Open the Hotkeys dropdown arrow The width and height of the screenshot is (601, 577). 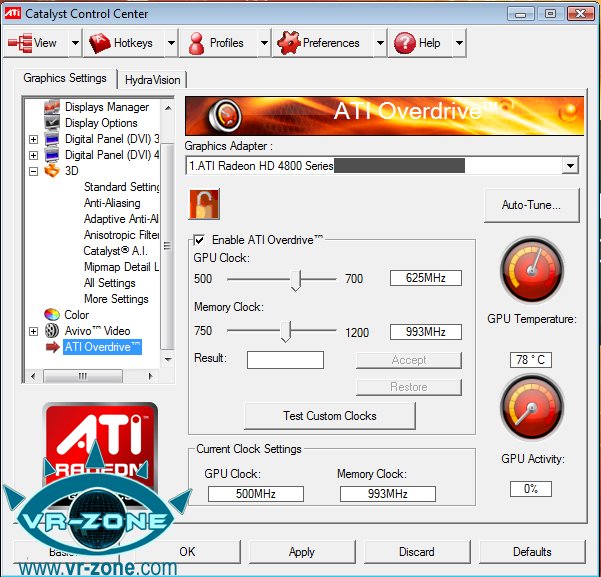point(171,43)
